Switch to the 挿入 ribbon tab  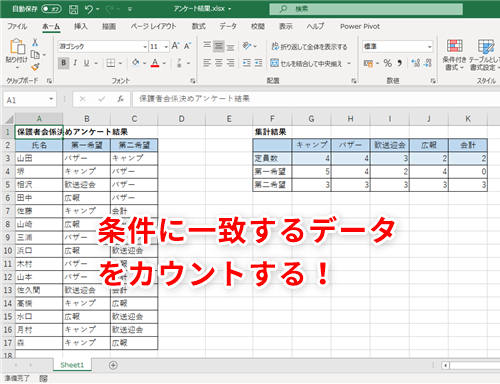tap(80, 26)
